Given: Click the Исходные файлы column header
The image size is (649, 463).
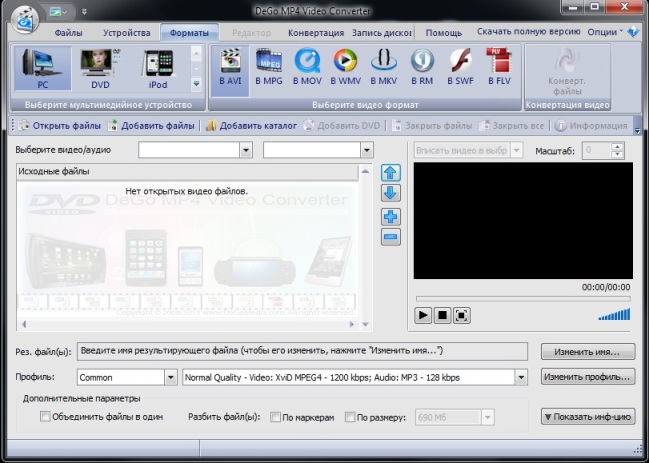Looking at the screenshot, I should pos(187,171).
